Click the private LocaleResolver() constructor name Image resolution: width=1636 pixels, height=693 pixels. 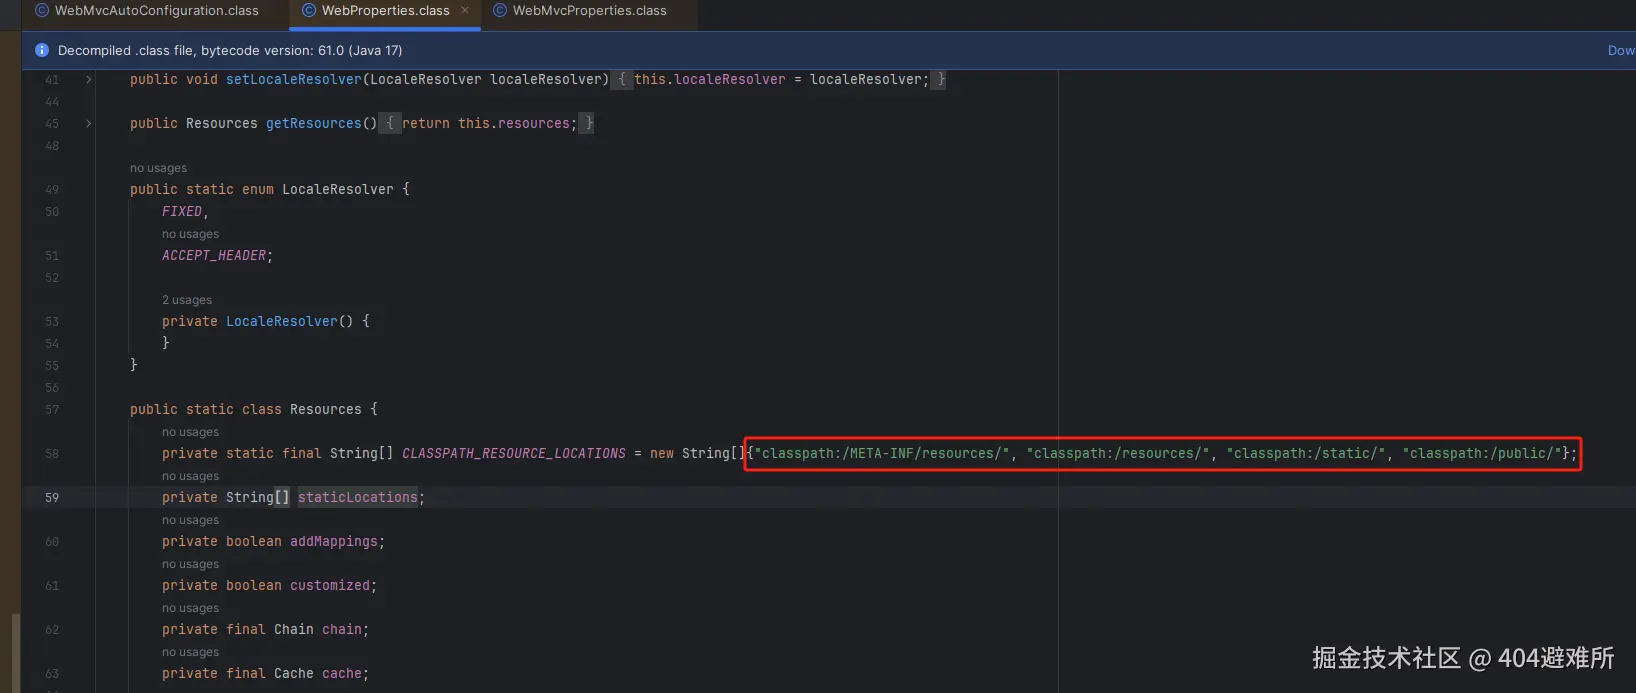click(x=281, y=321)
